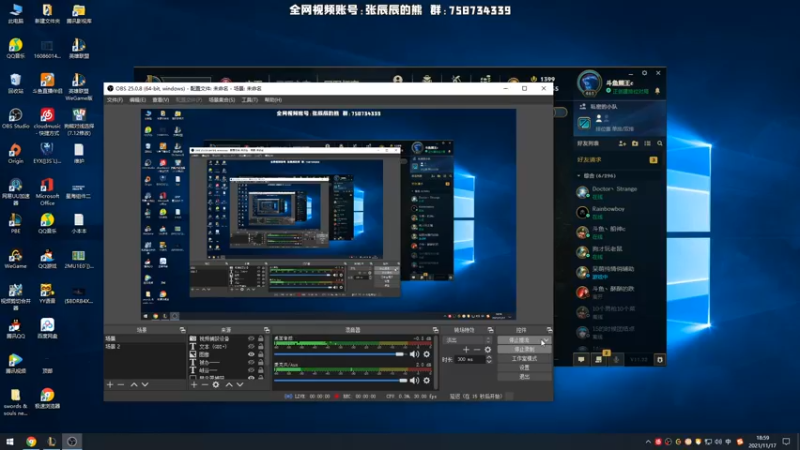Open transition properties gear icon

tap(488, 349)
